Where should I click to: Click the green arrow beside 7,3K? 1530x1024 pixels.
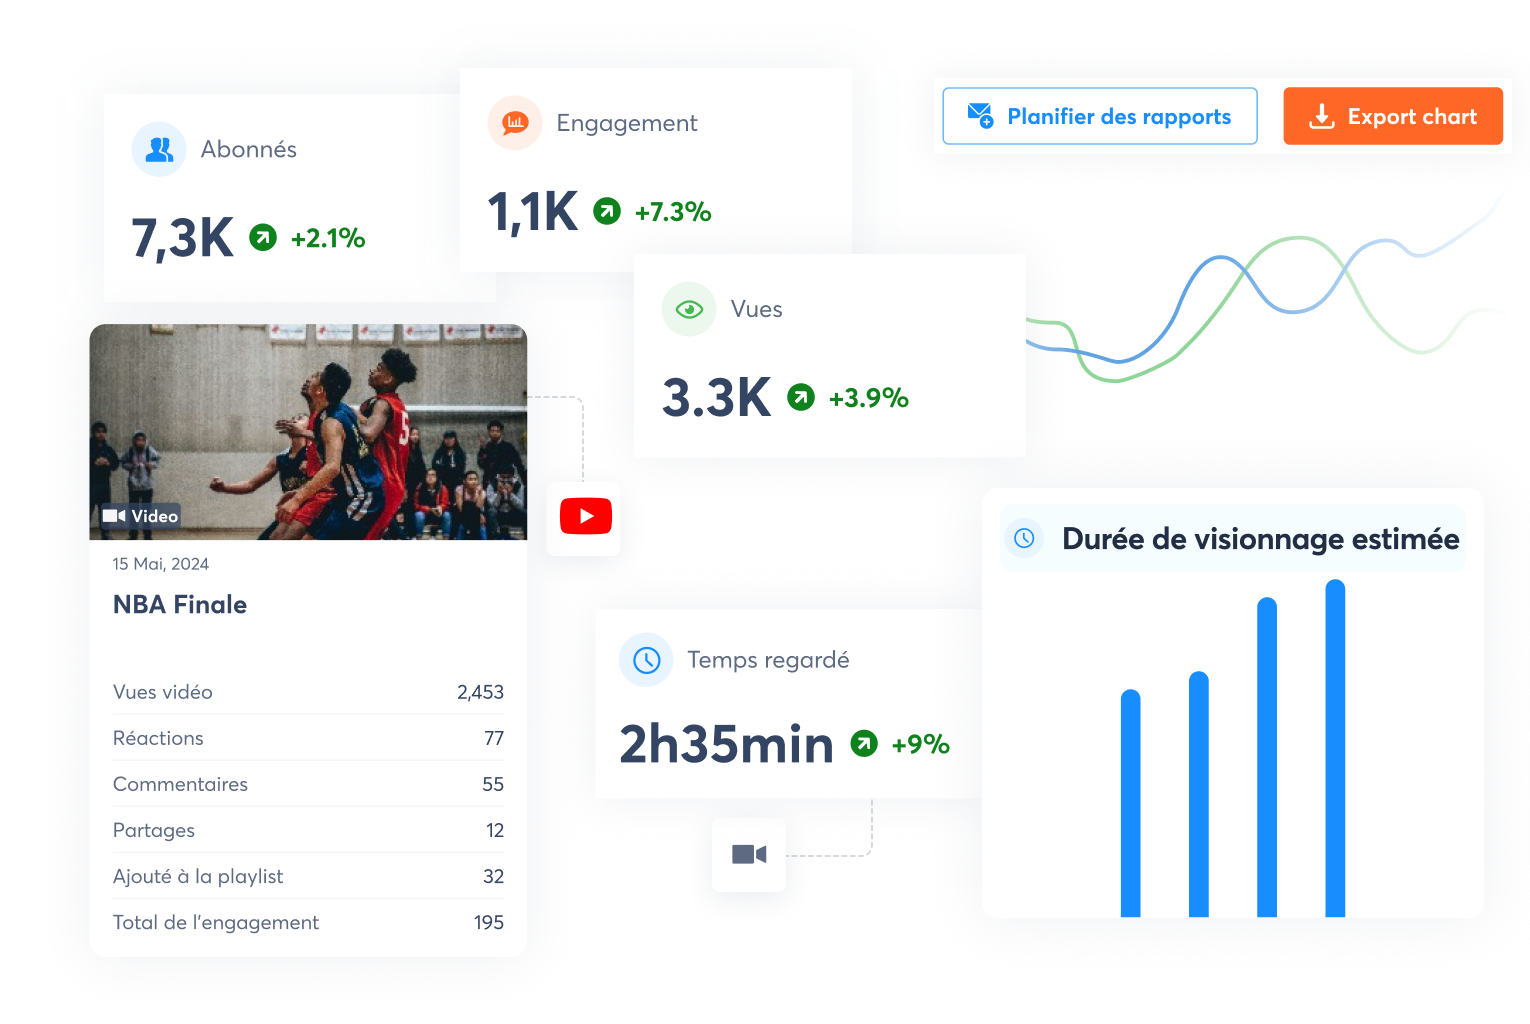point(263,238)
